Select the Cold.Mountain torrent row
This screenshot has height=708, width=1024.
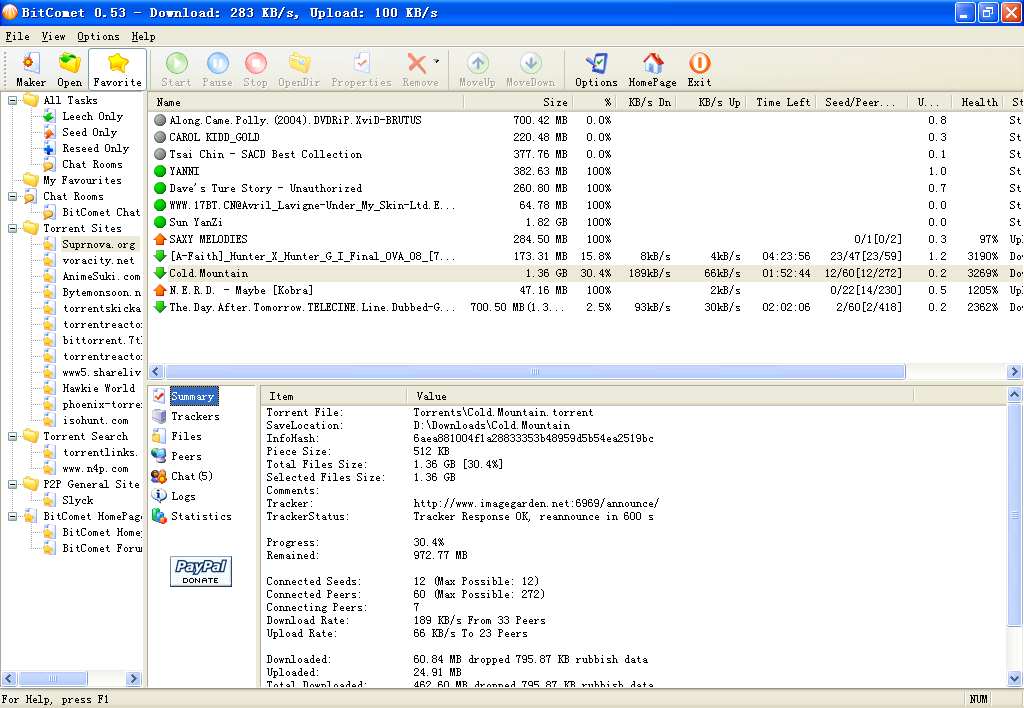pos(208,274)
